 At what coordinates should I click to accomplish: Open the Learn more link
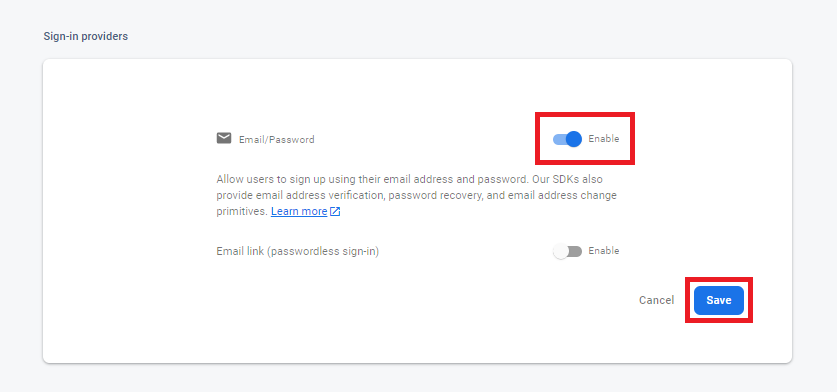(299, 211)
